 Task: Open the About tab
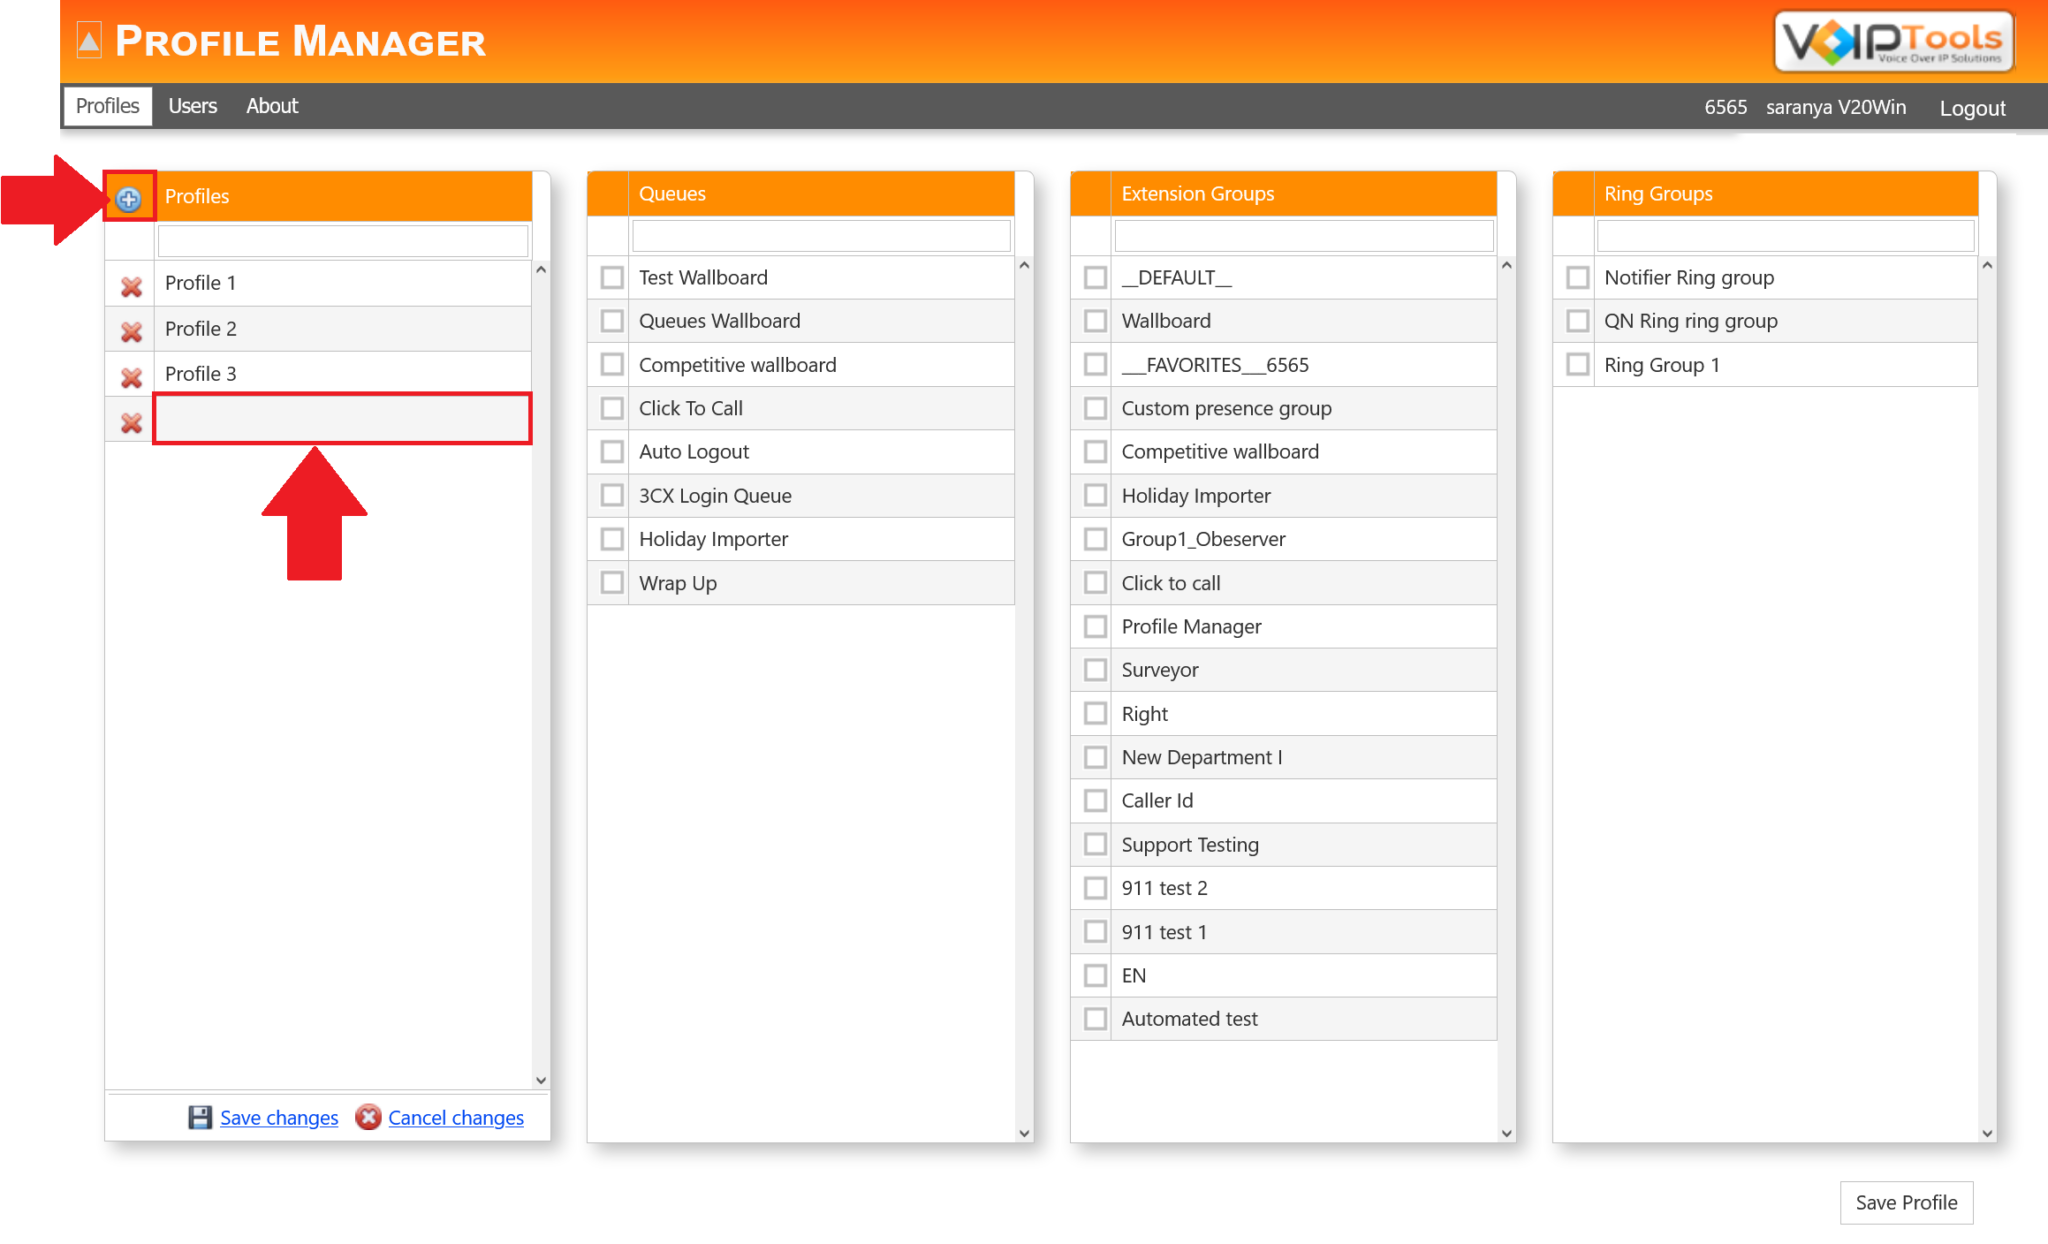271,106
